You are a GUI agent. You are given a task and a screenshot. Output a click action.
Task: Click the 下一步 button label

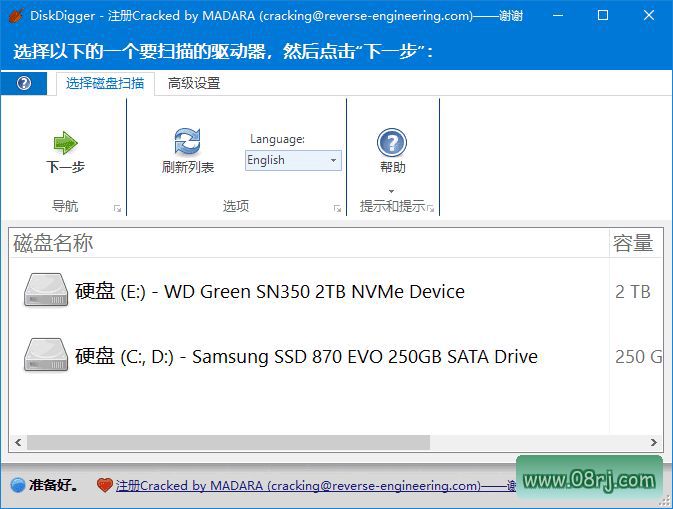pyautogui.click(x=65, y=167)
